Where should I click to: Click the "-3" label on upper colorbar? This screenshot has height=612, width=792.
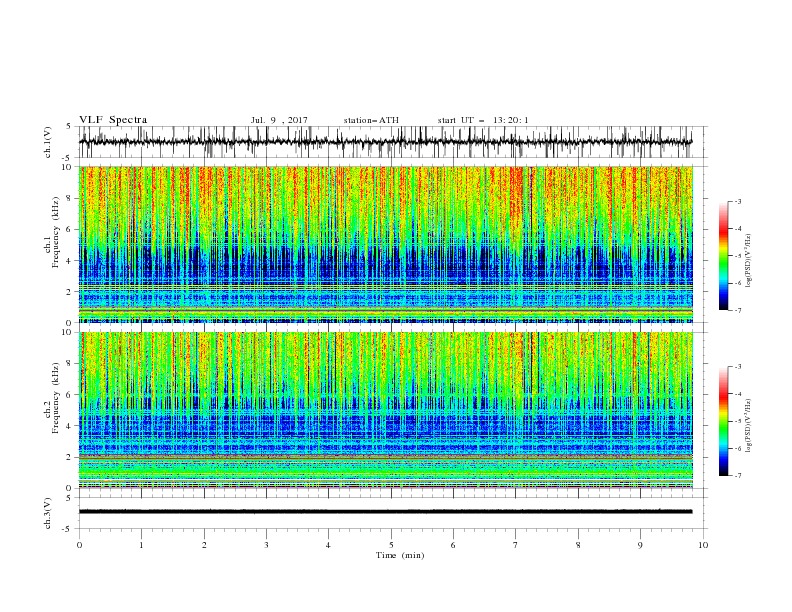(x=738, y=201)
